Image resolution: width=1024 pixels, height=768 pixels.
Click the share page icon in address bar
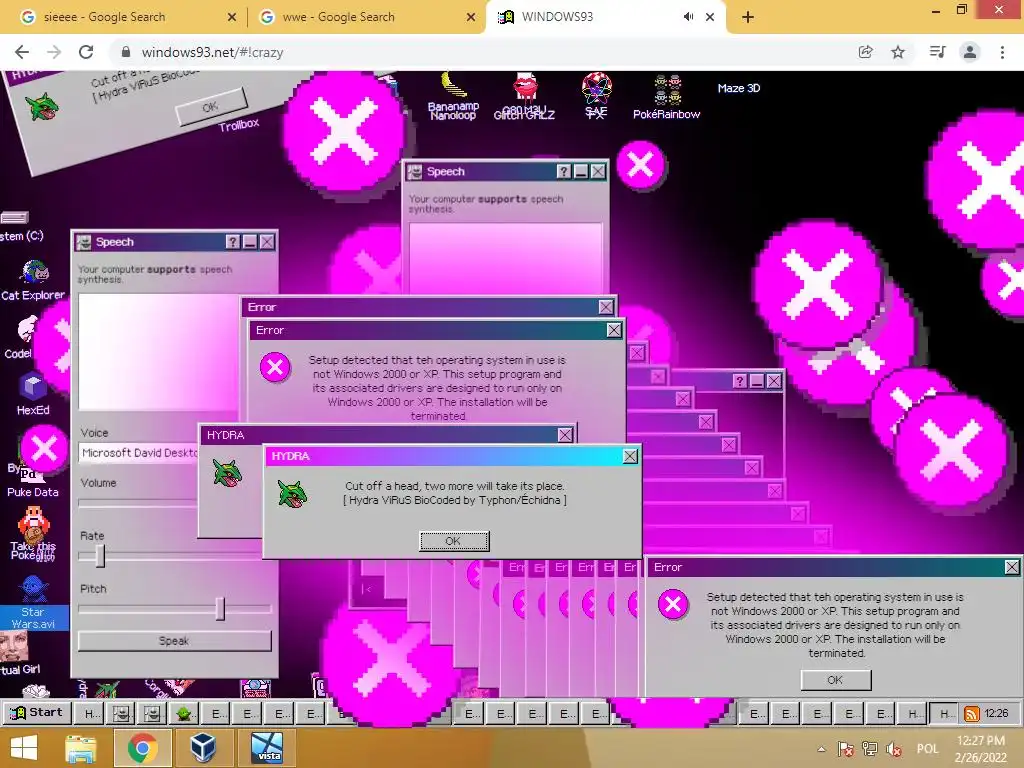pyautogui.click(x=865, y=52)
